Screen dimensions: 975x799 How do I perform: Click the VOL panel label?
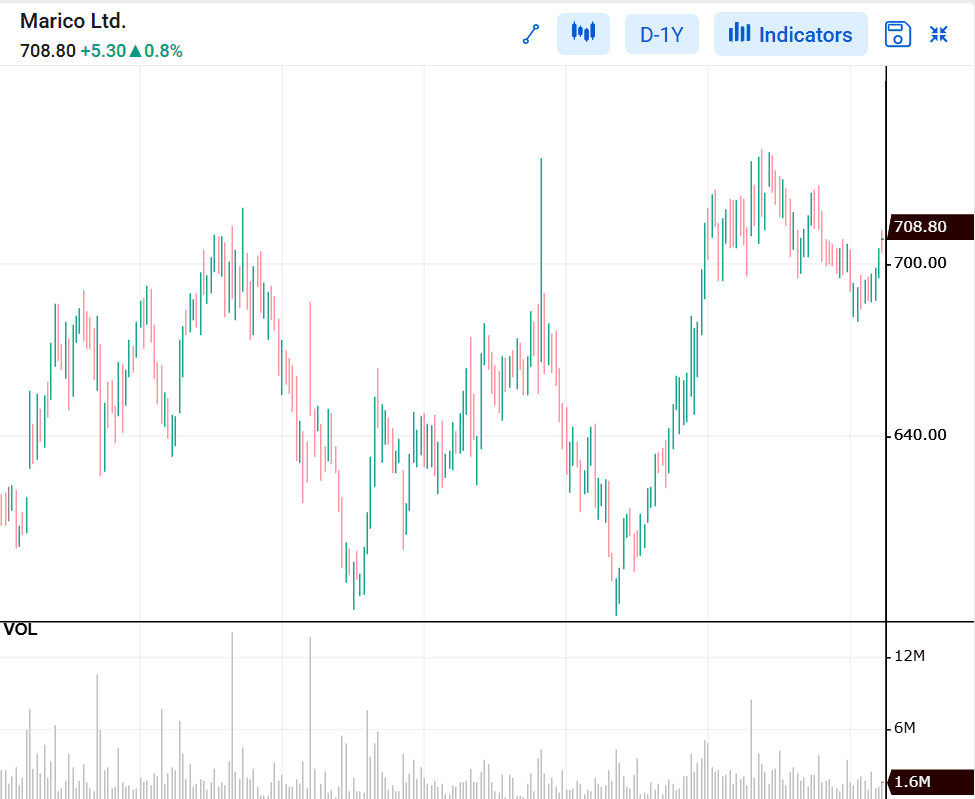pos(20,630)
